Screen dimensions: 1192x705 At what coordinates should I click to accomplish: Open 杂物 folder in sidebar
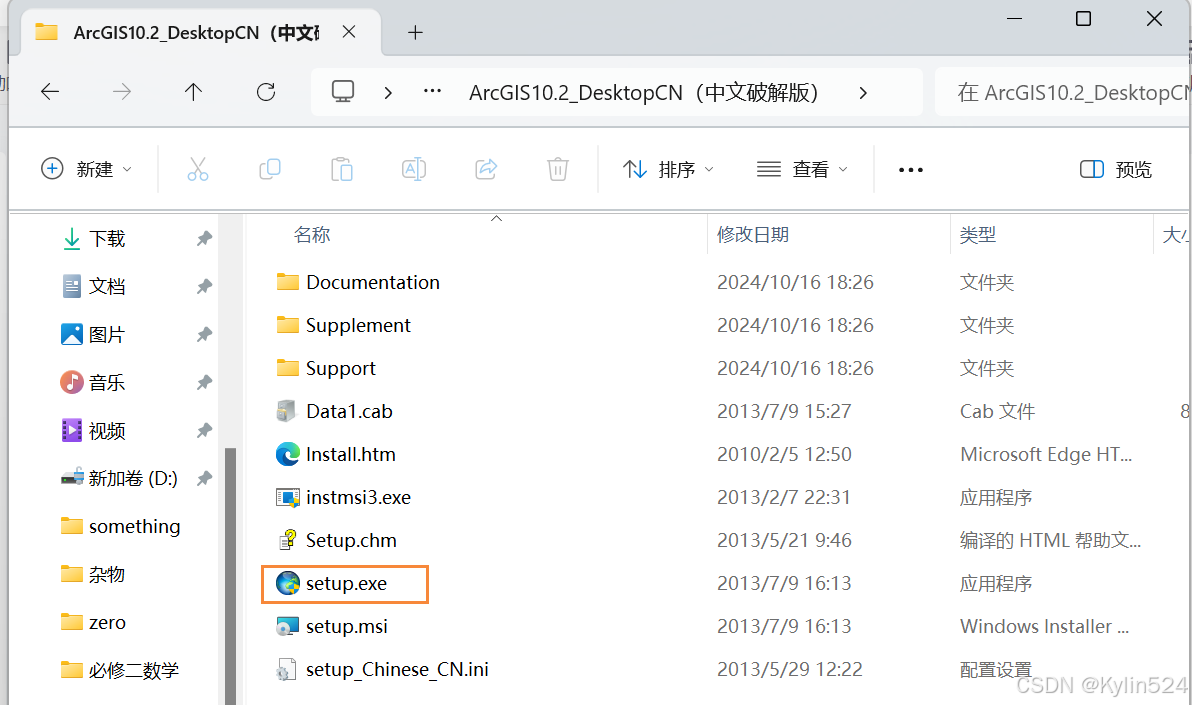(x=94, y=574)
